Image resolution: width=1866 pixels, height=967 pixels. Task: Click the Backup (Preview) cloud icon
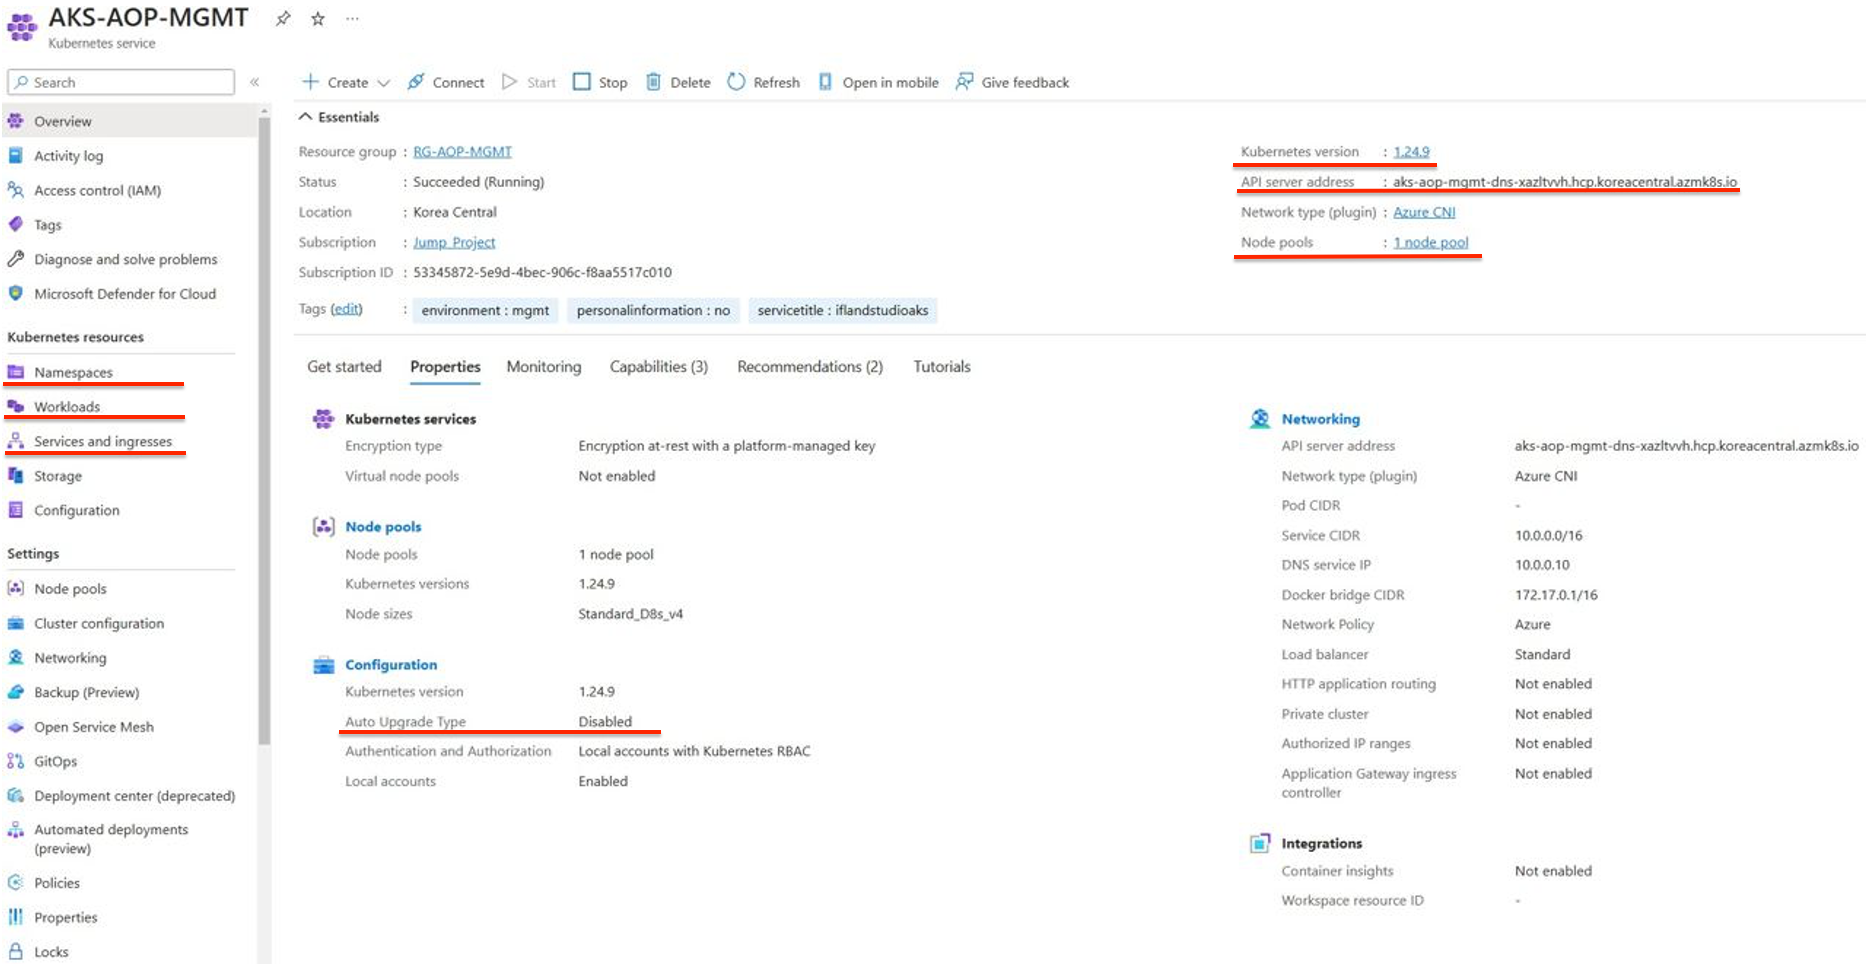click(16, 692)
